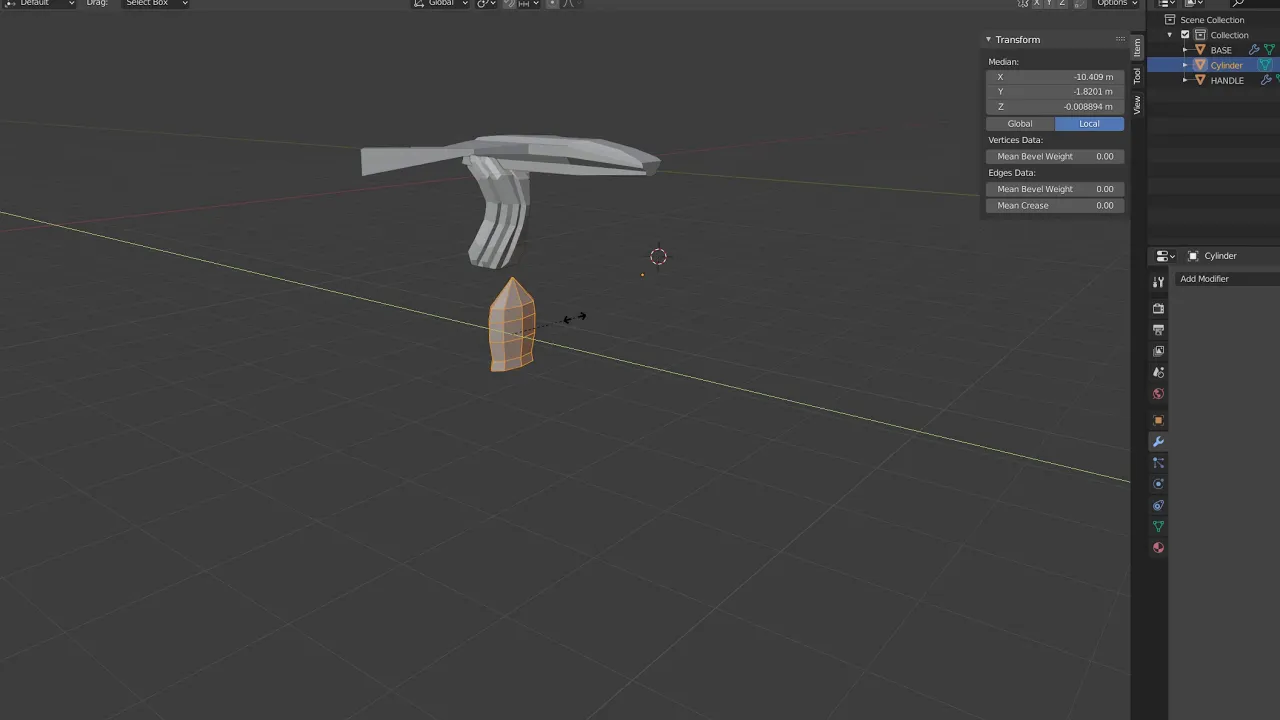Open the pivot point dropdown
1280x720 pixels.
tap(486, 3)
